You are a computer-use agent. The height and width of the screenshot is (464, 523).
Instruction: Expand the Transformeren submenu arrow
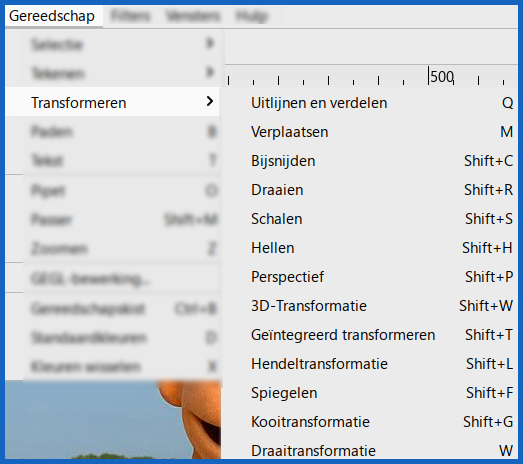point(209,101)
